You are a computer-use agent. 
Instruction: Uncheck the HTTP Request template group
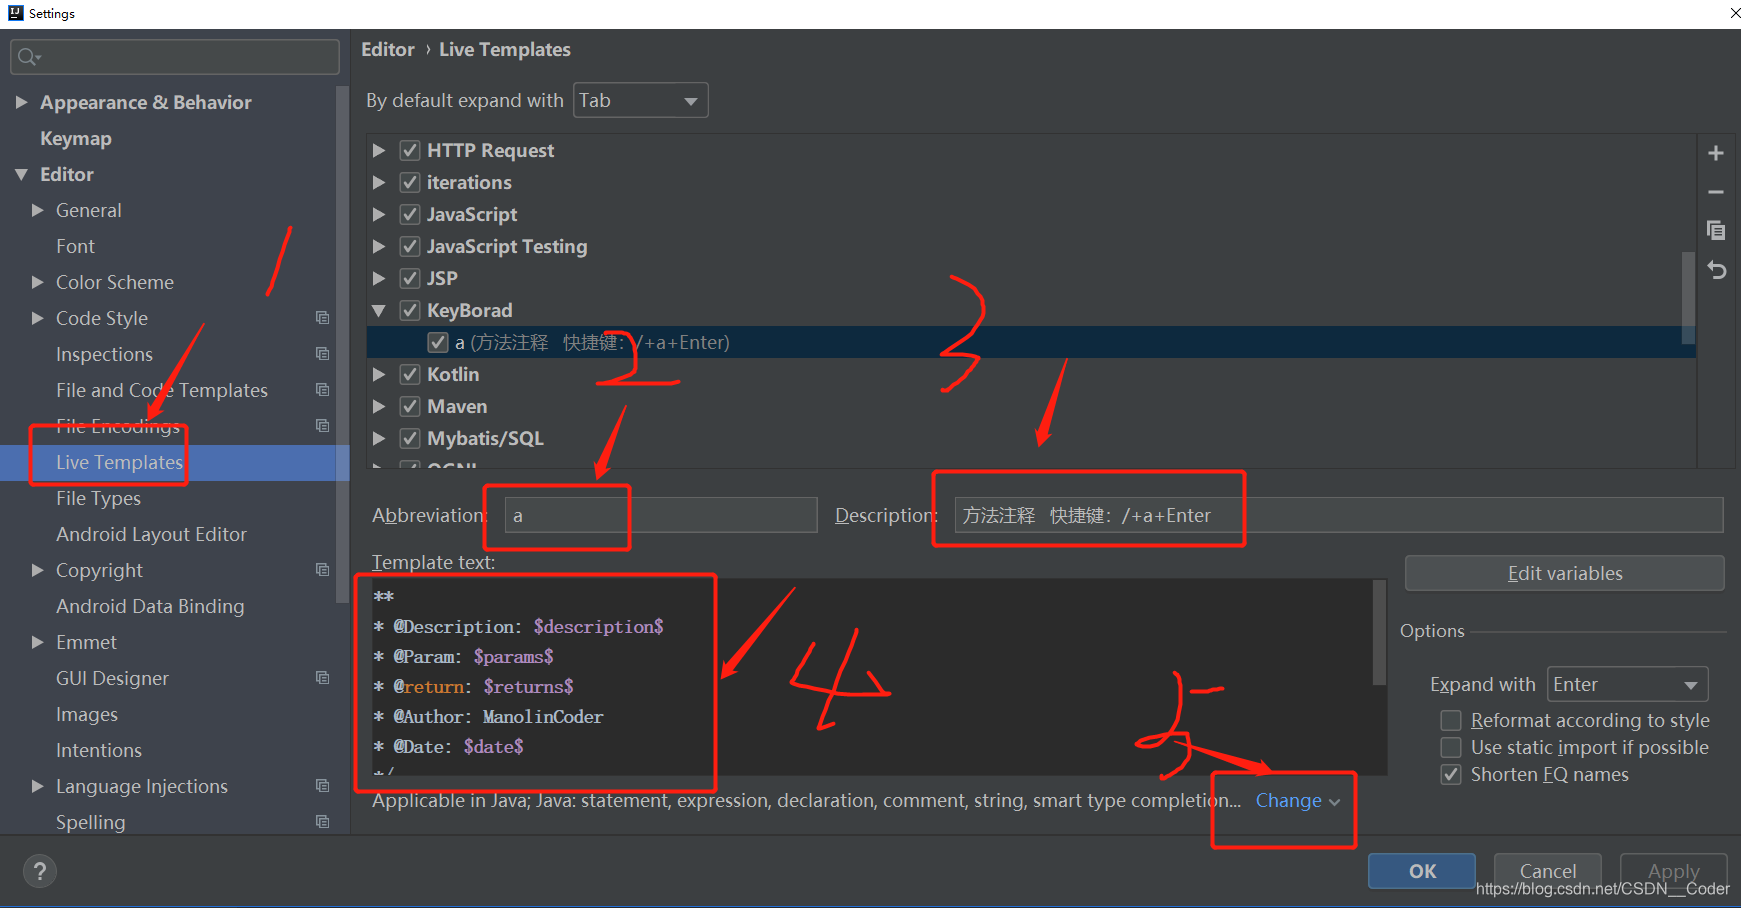pyautogui.click(x=409, y=150)
